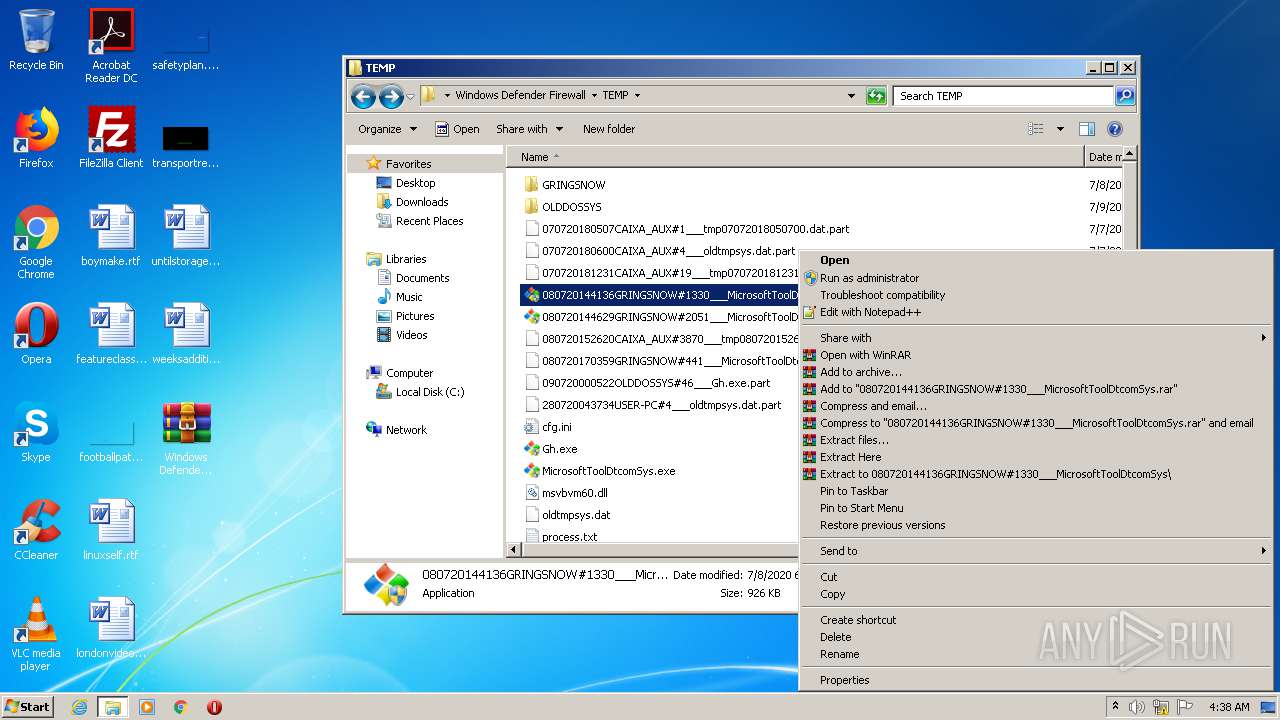Click Explorer Forward navigation arrow
1280x720 pixels.
point(391,96)
